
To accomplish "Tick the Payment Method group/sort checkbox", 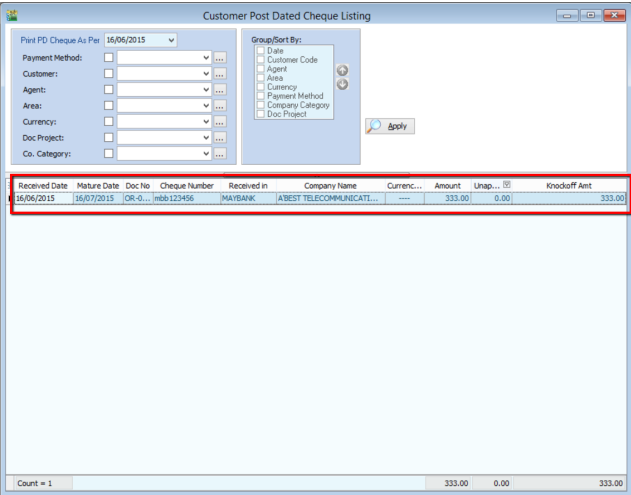I will click(260, 96).
